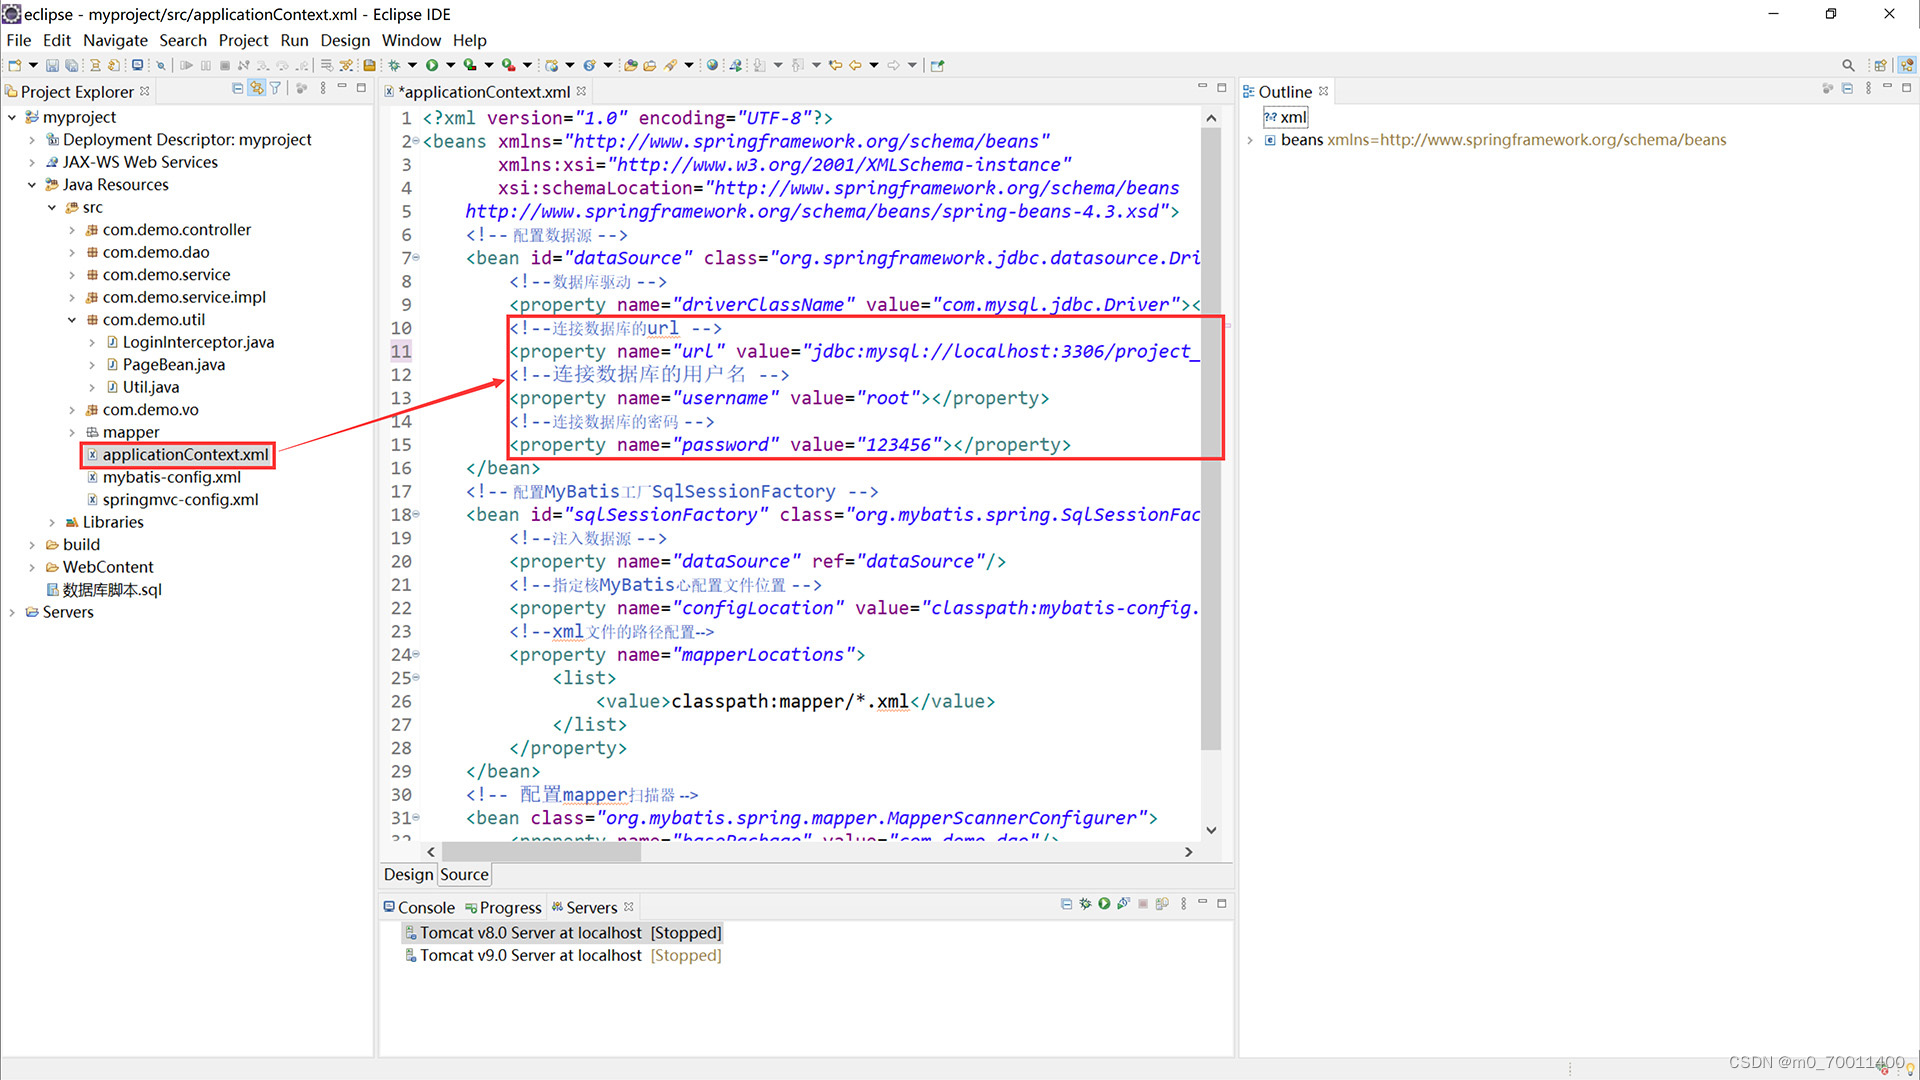
Task: Start the server in the Servers view toolbar
Action: pyautogui.click(x=1104, y=904)
